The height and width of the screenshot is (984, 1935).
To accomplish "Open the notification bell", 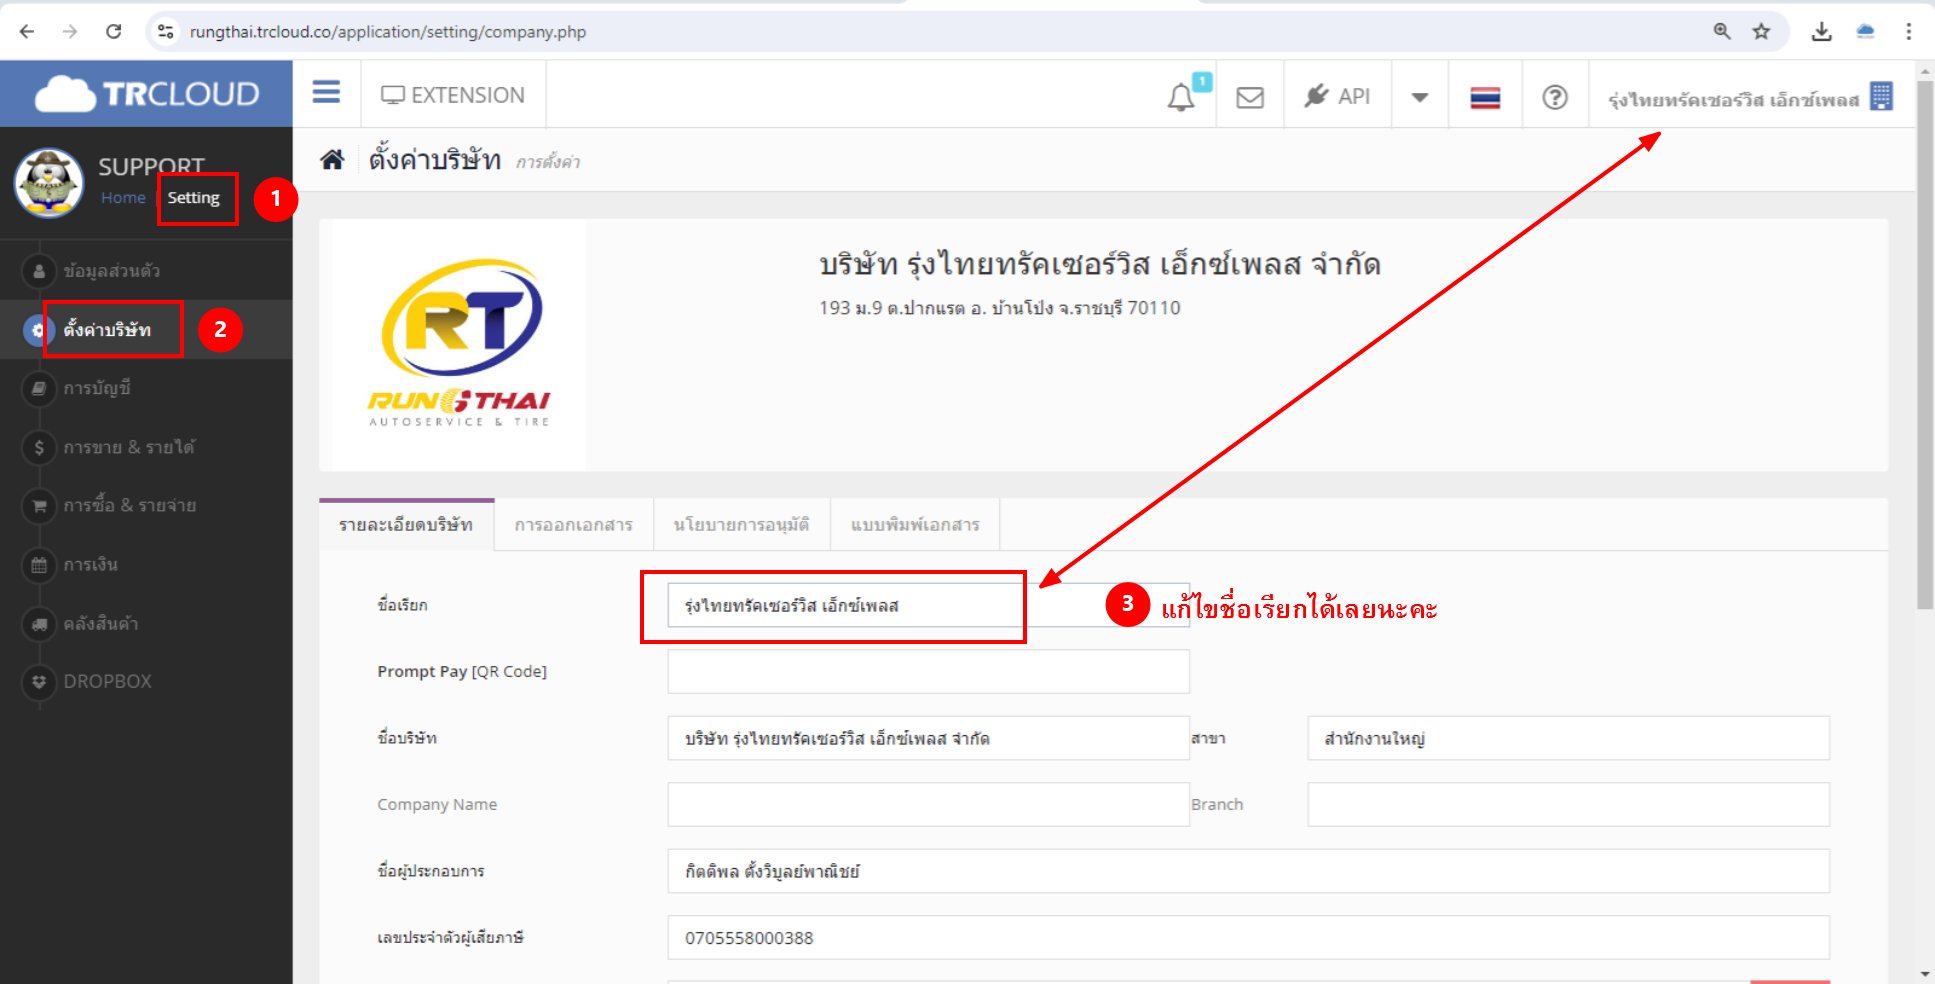I will (x=1181, y=97).
